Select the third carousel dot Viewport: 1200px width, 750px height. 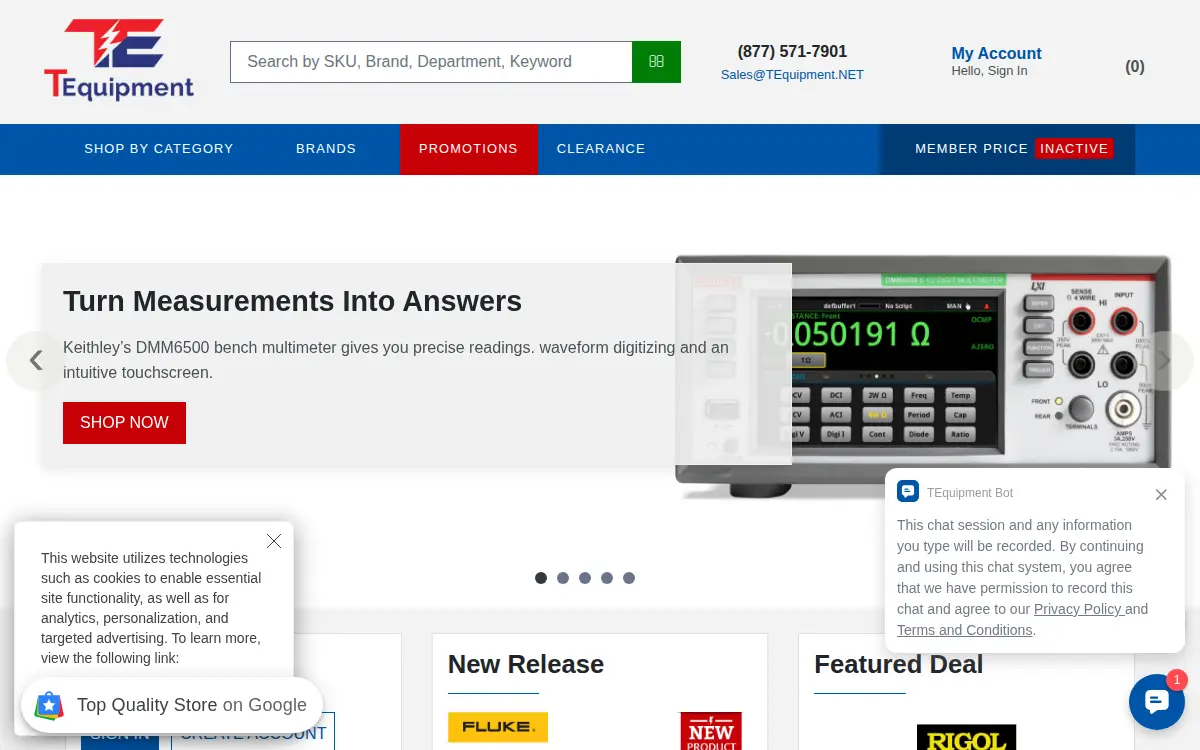click(585, 578)
